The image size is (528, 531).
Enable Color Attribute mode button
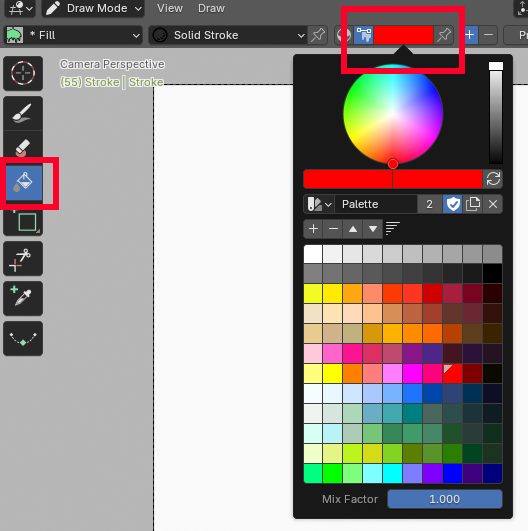(x=364, y=35)
